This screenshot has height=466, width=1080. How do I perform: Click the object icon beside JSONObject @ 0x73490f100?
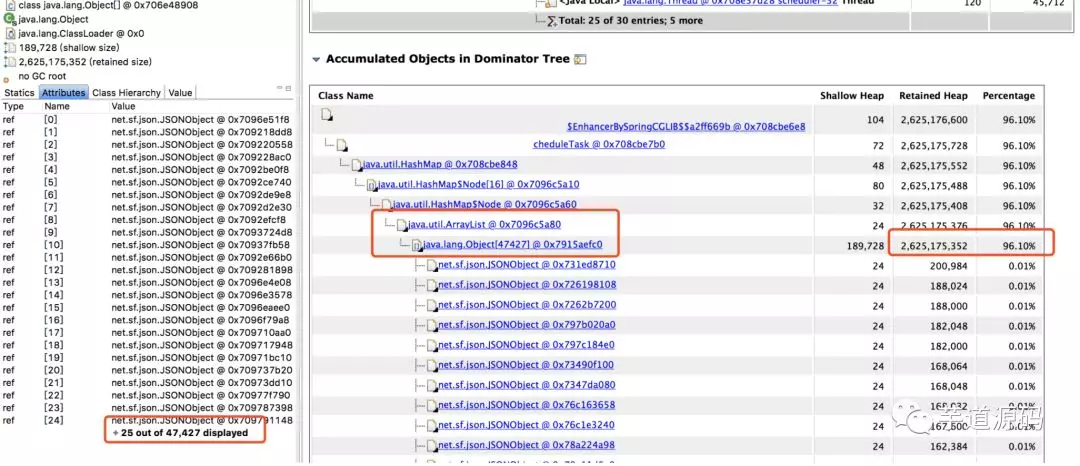pyautogui.click(x=431, y=365)
